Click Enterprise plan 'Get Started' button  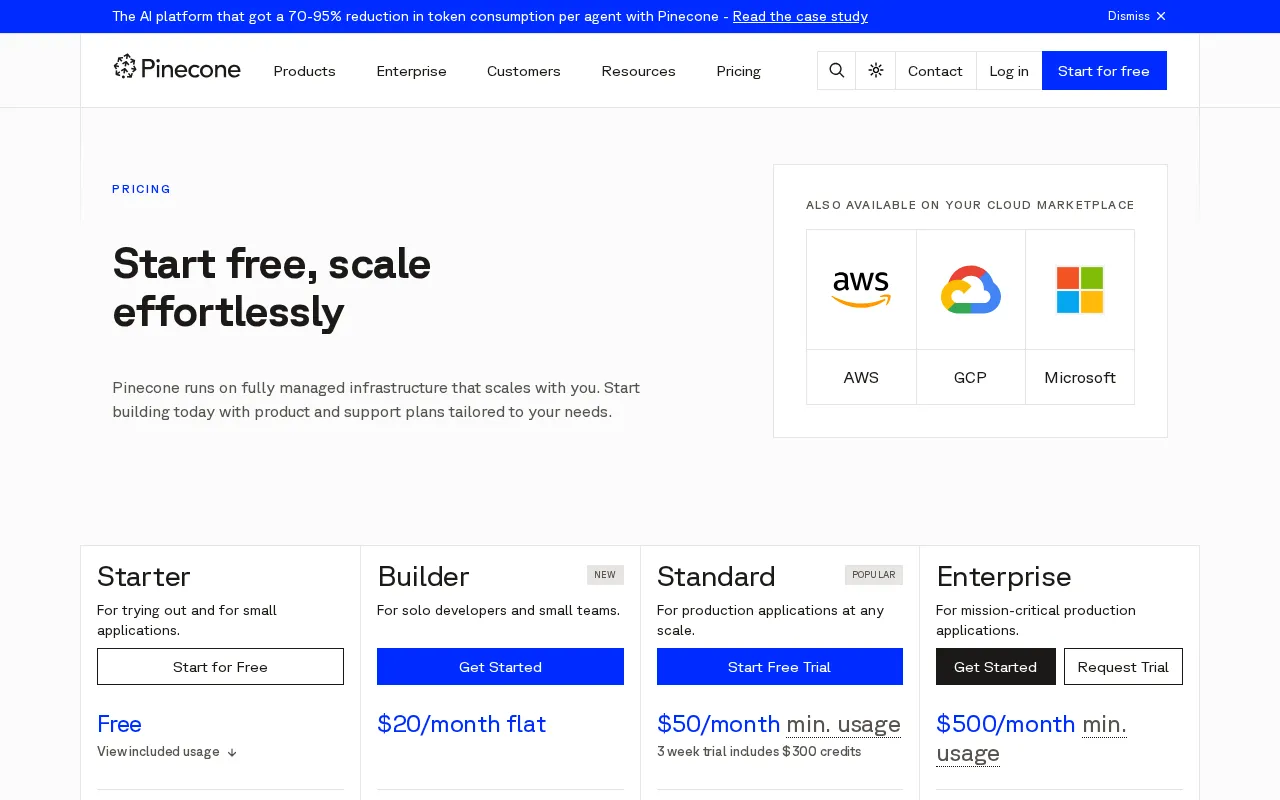click(x=996, y=667)
